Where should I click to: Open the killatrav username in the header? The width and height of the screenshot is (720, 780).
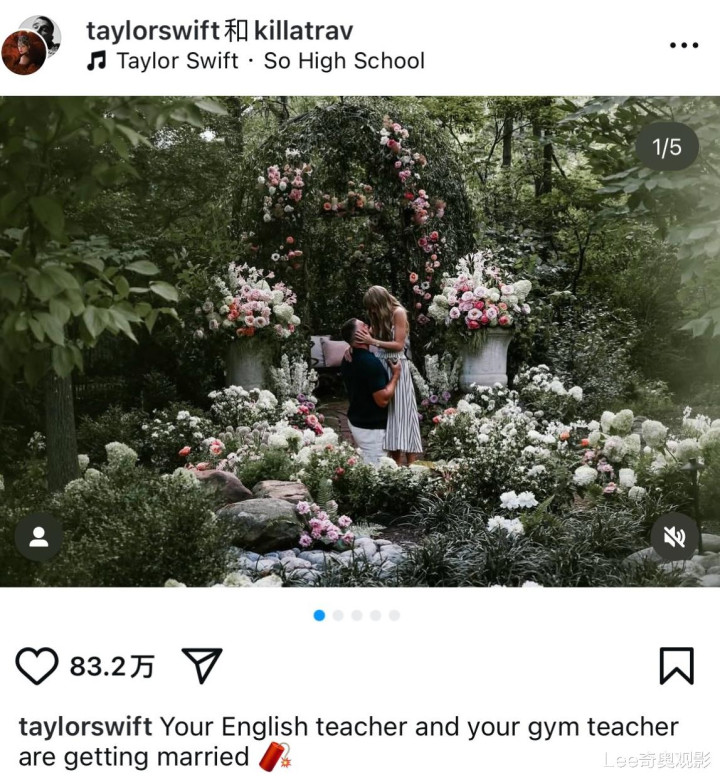click(304, 31)
